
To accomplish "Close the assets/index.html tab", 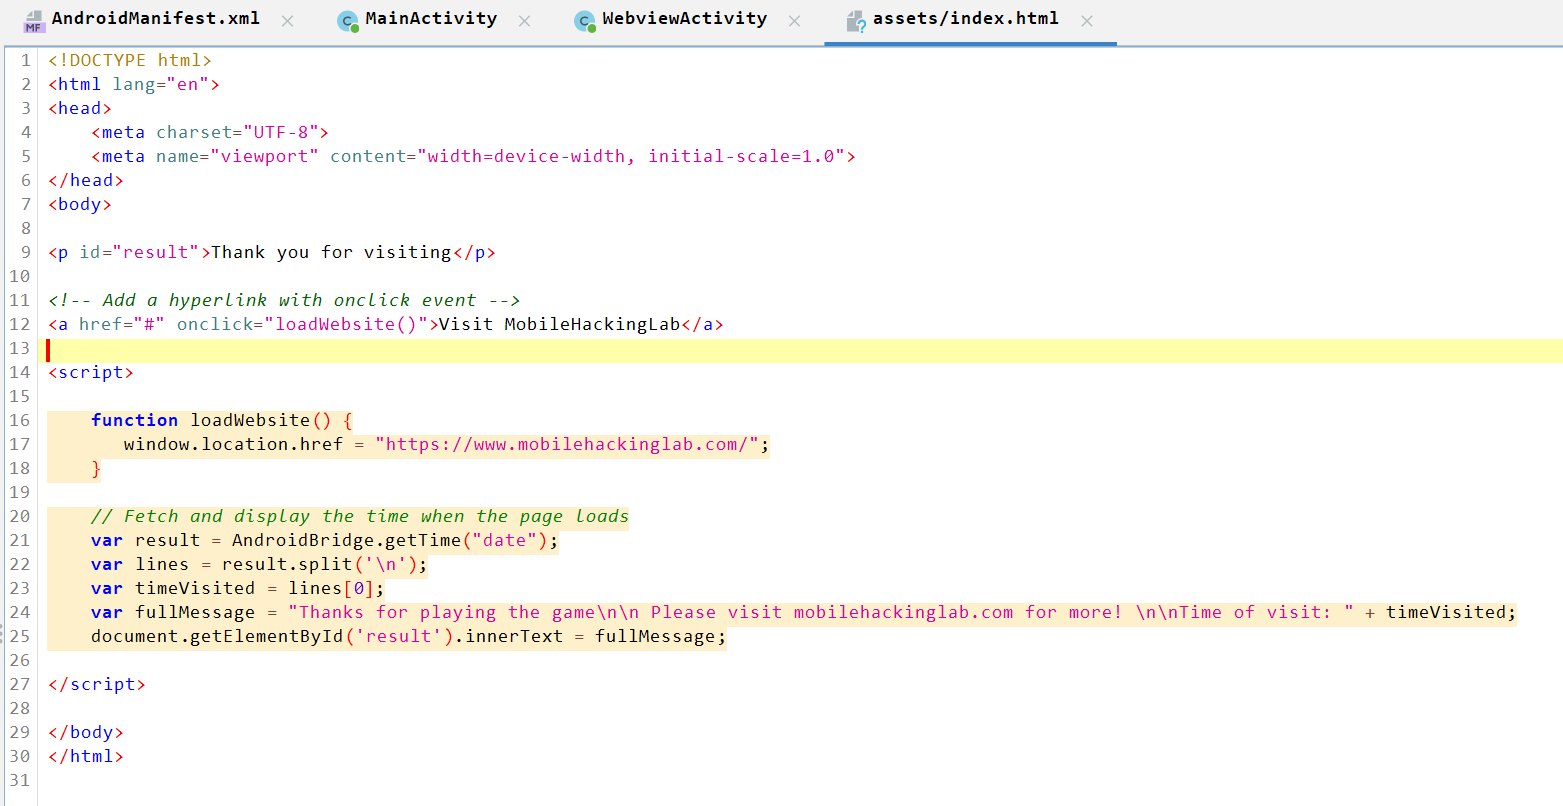I will click(1086, 19).
